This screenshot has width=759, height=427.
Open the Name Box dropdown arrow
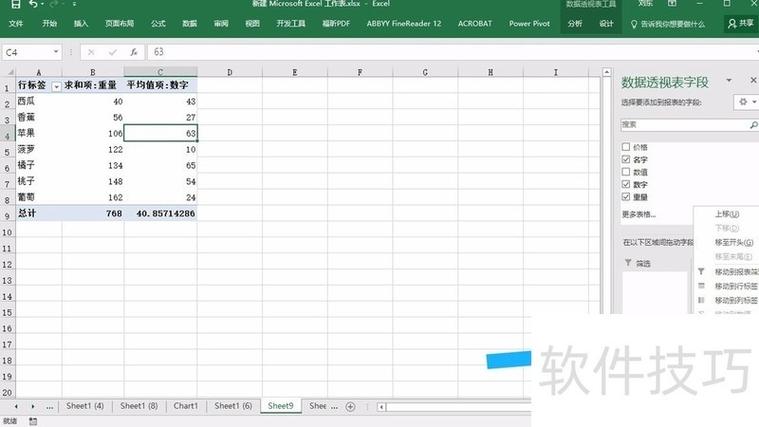click(56, 52)
